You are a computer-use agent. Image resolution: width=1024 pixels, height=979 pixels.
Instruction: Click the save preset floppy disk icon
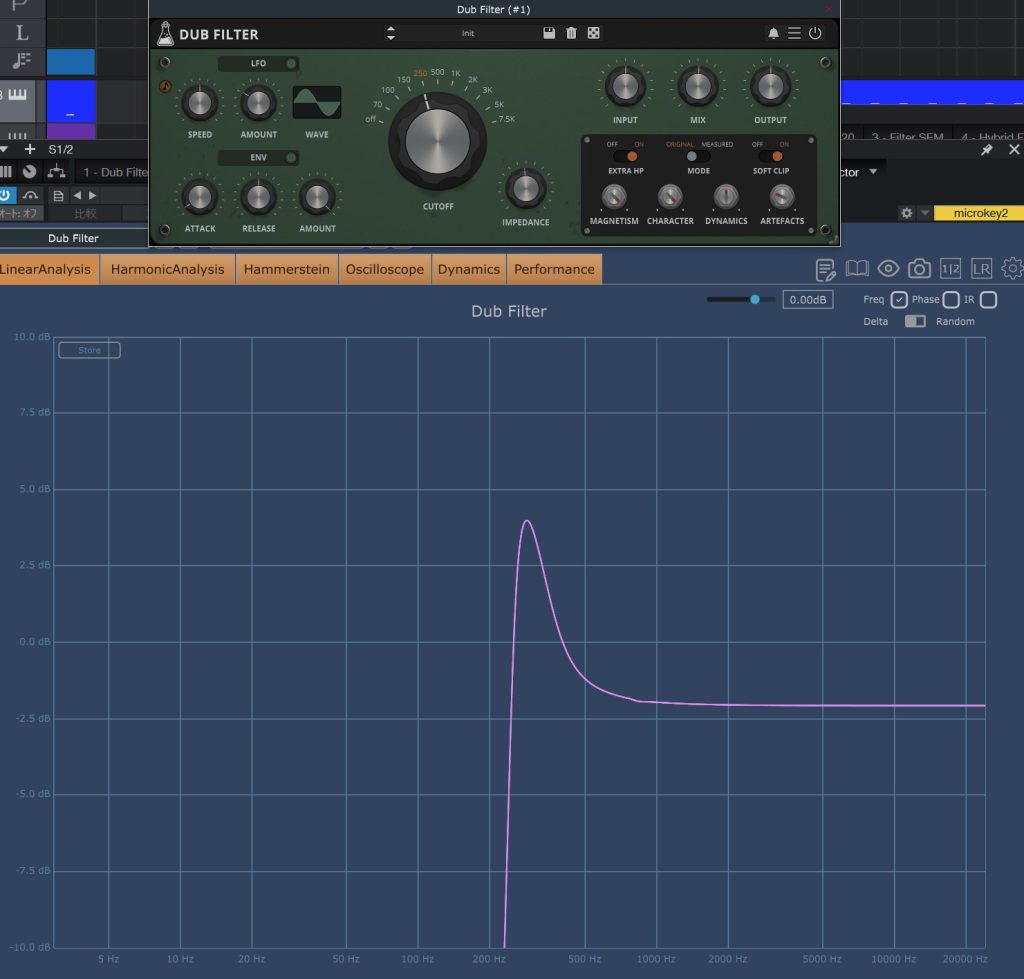click(x=549, y=33)
